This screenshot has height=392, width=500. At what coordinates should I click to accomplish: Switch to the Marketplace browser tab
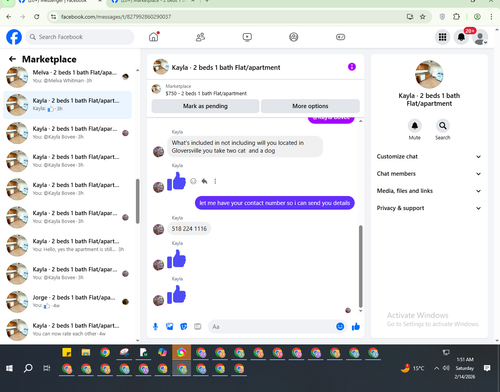point(153,2)
